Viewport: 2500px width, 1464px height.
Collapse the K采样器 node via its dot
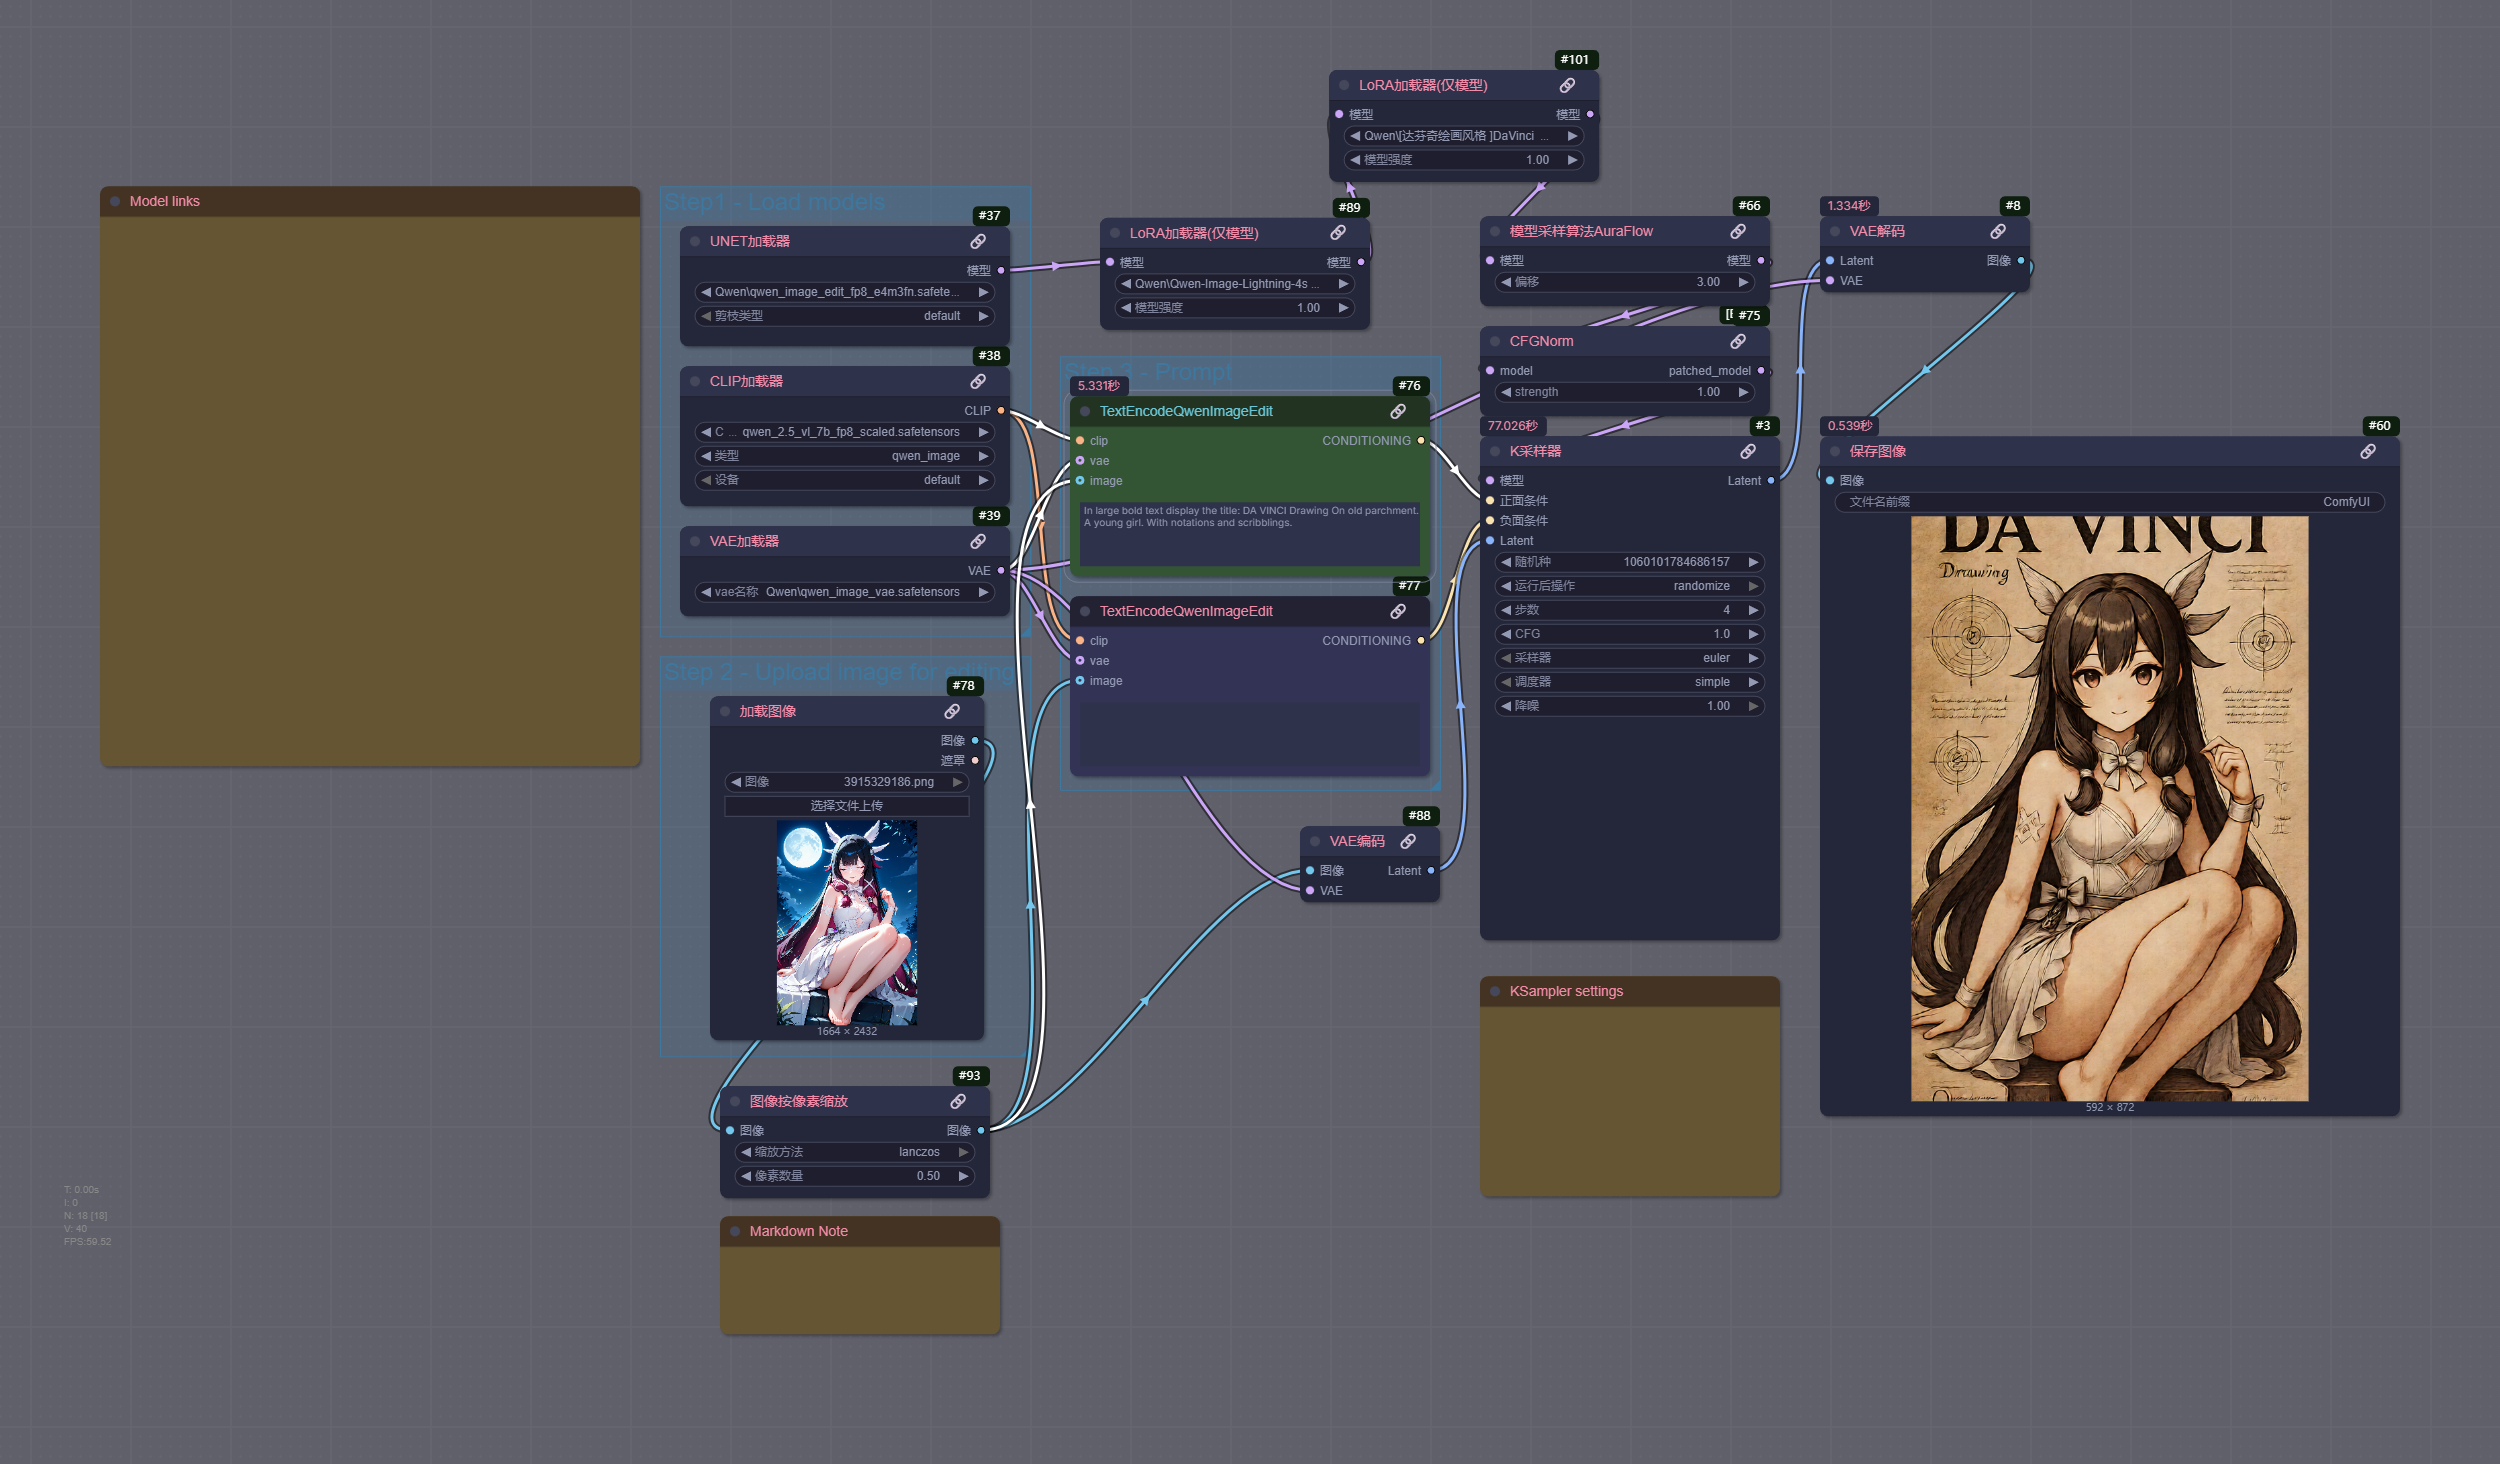pos(1495,451)
